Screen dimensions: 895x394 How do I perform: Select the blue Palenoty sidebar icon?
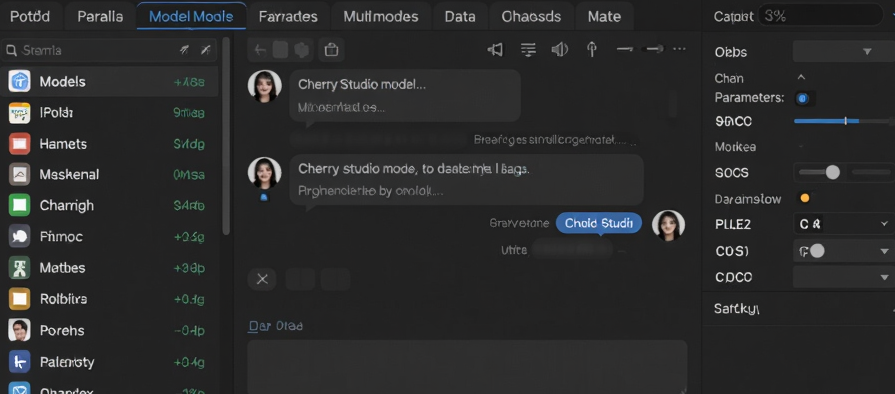(x=19, y=361)
